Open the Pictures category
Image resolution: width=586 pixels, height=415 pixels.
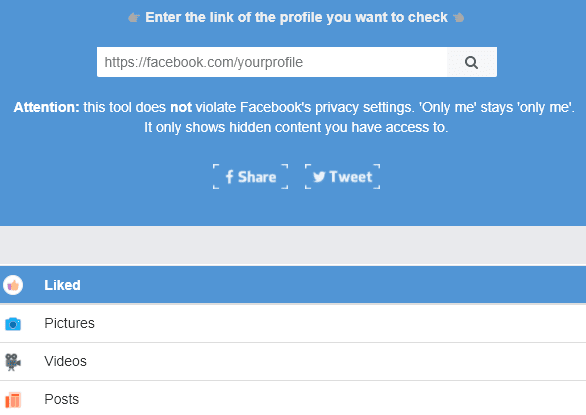pyautogui.click(x=293, y=323)
